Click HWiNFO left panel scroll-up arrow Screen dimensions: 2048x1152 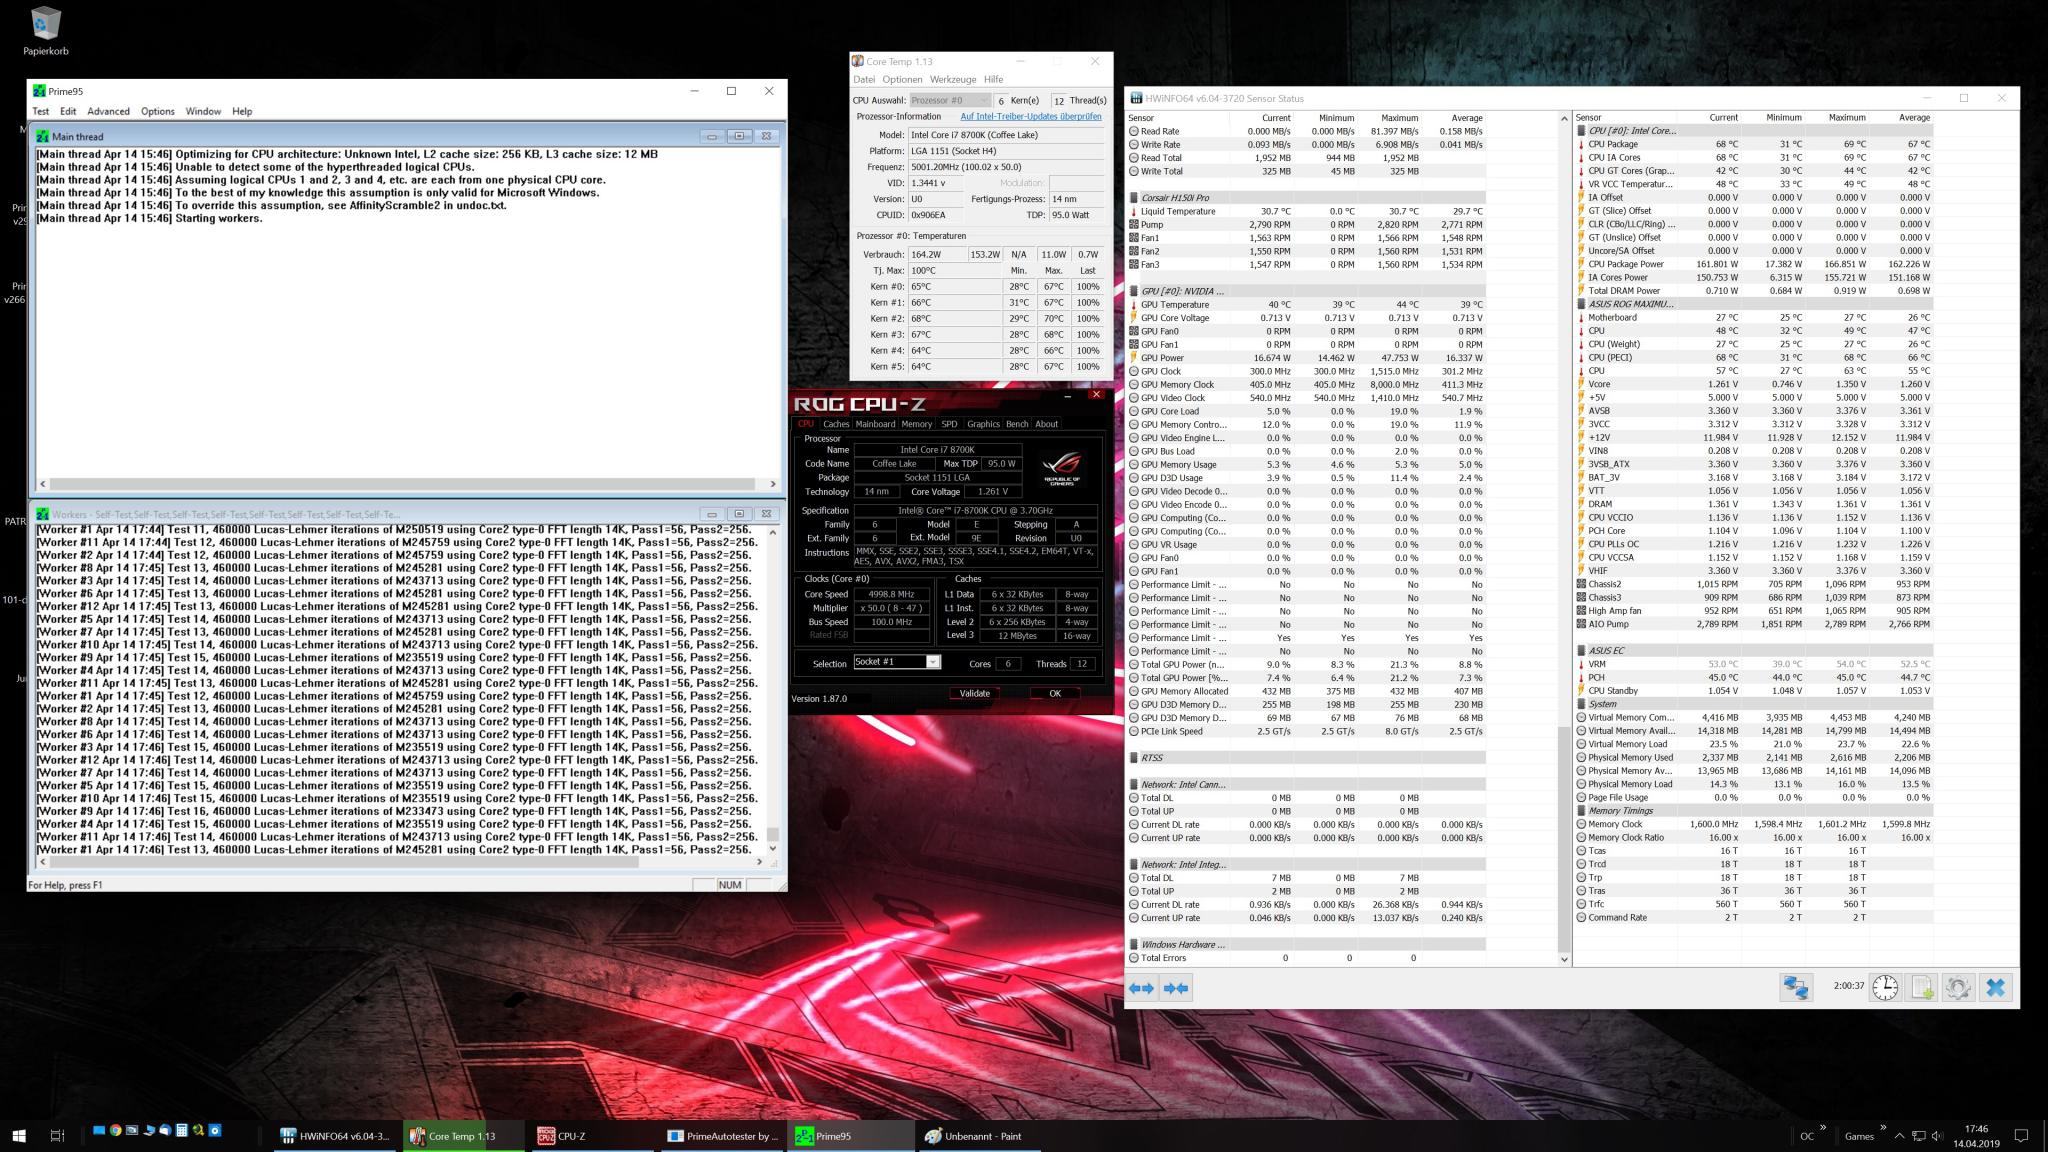pos(1564,119)
